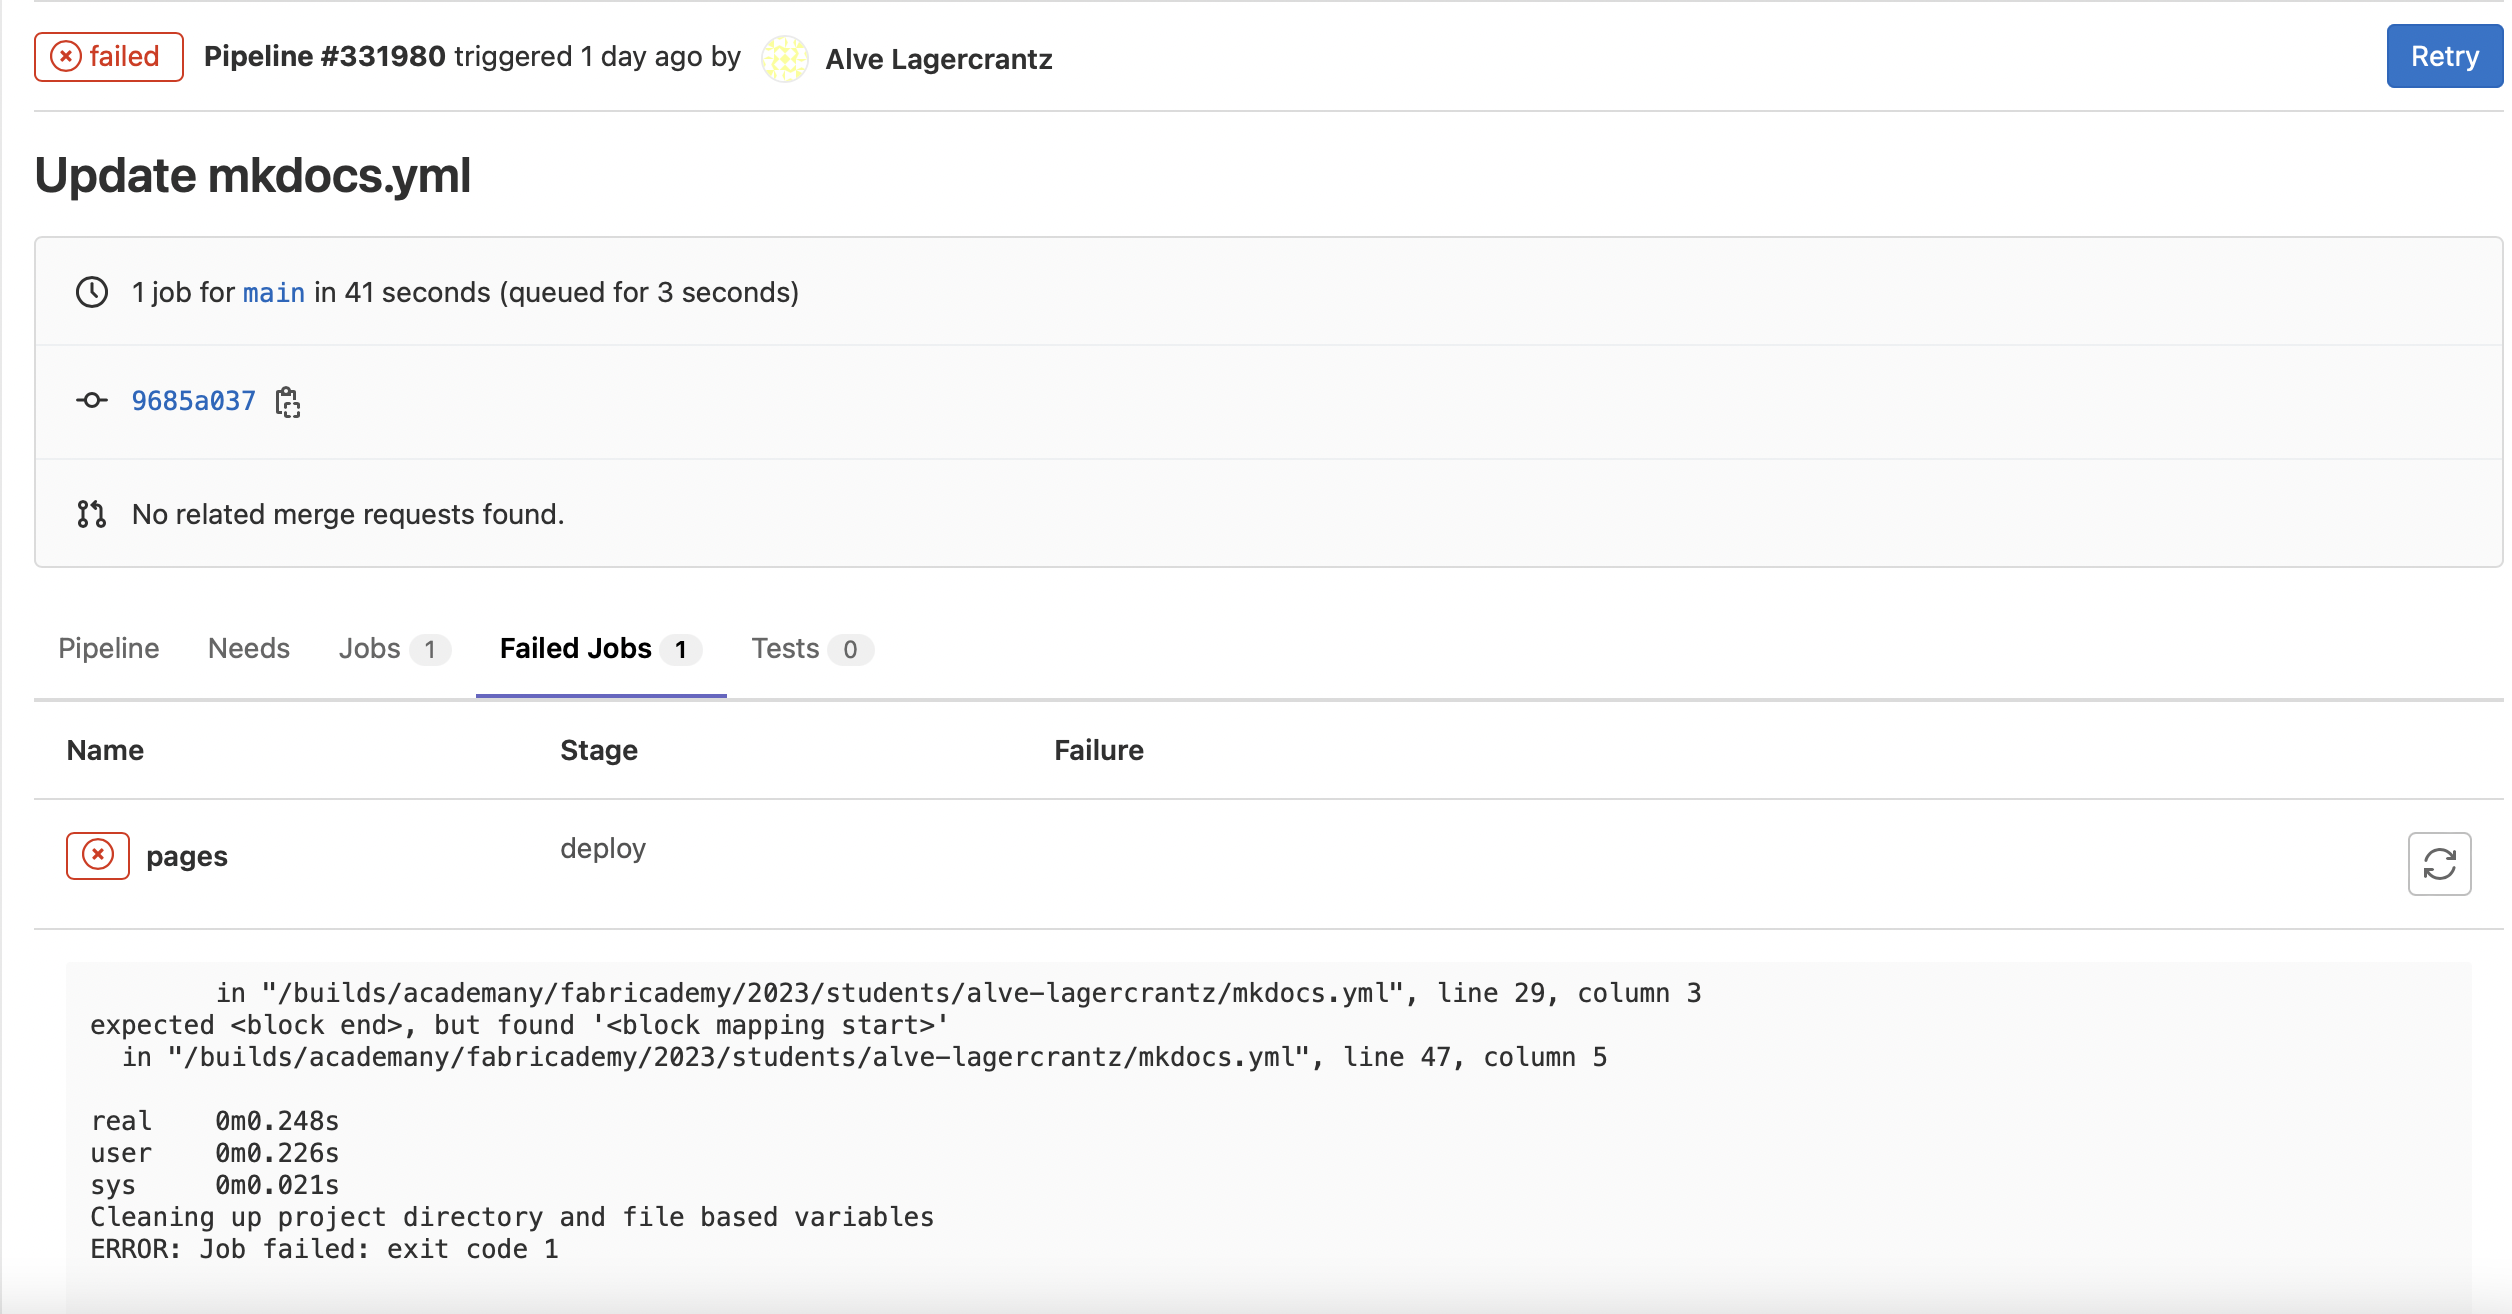Click the Failed Jobs count badge 1
This screenshot has width=2512, height=1314.
click(x=681, y=650)
